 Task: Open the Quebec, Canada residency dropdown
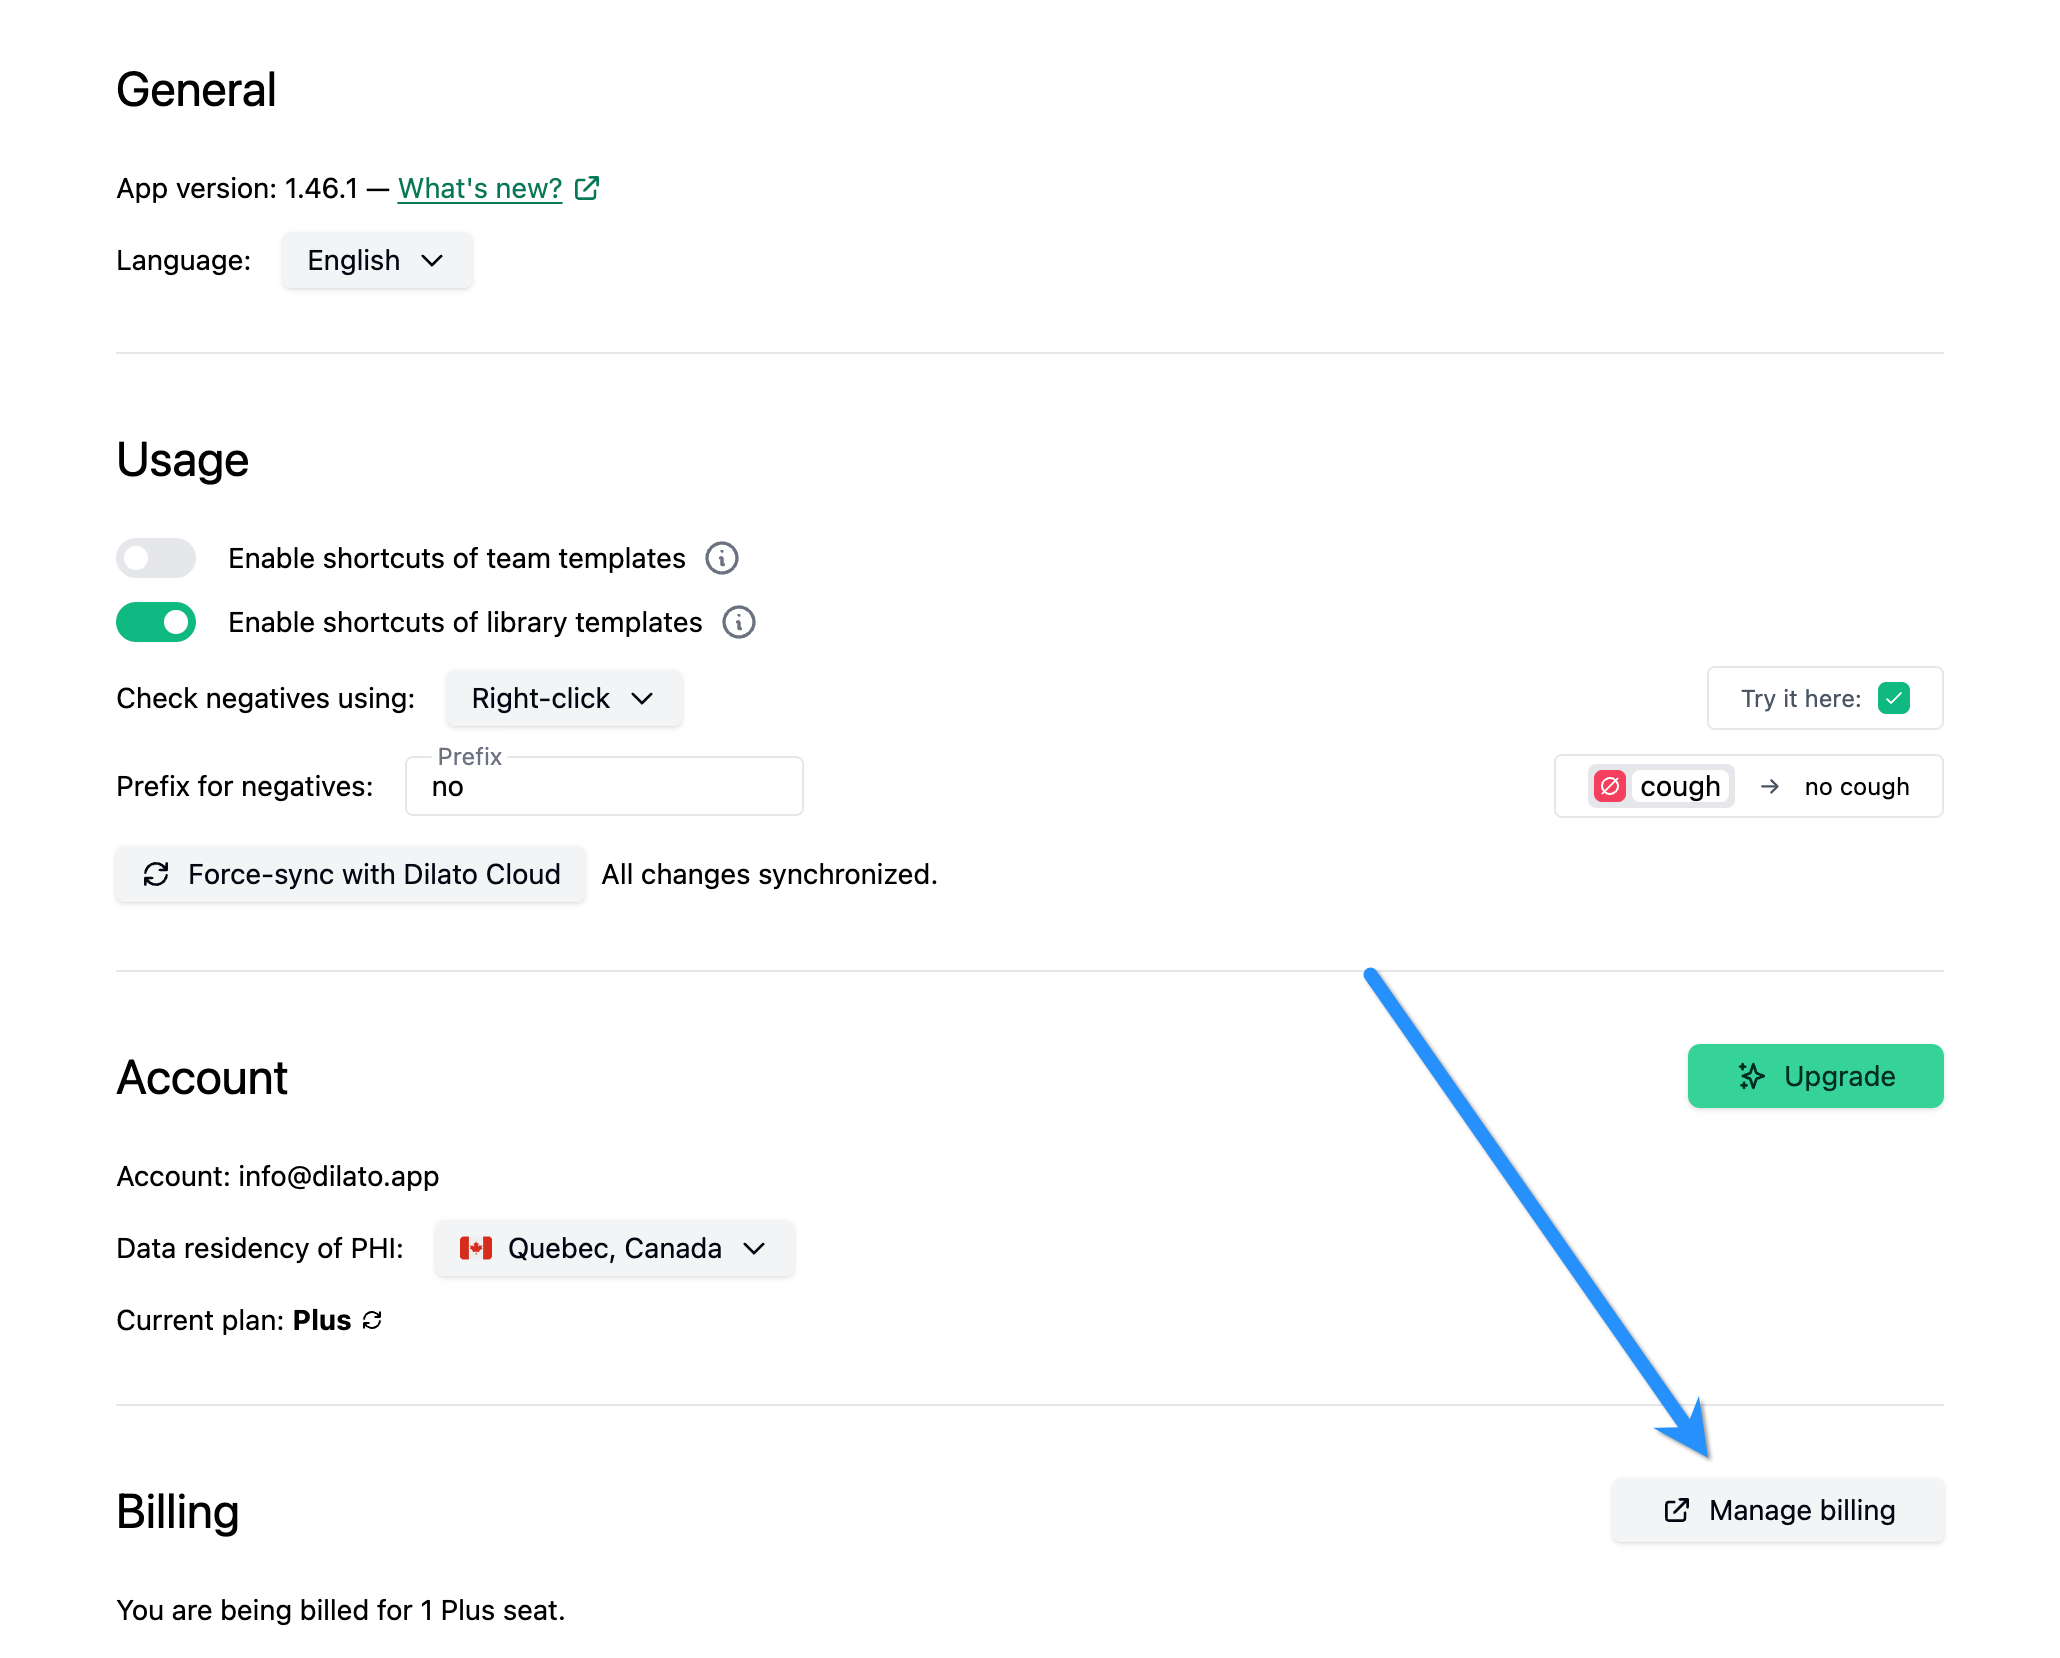tap(613, 1248)
